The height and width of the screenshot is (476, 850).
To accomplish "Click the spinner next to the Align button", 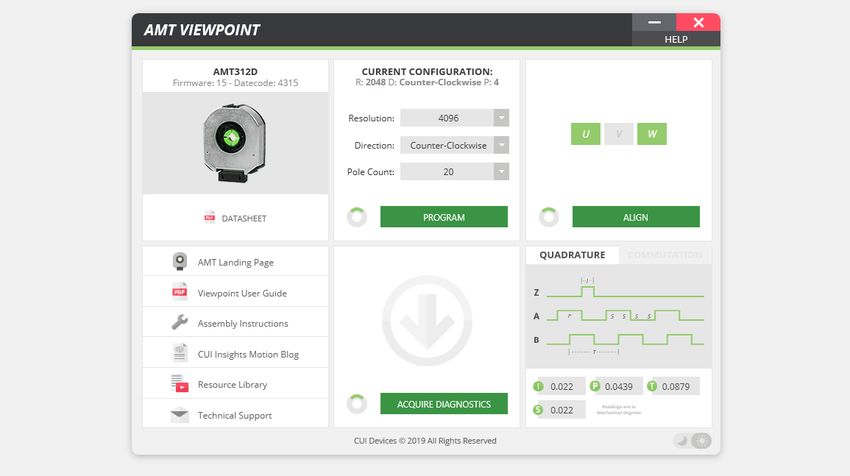I will [549, 217].
